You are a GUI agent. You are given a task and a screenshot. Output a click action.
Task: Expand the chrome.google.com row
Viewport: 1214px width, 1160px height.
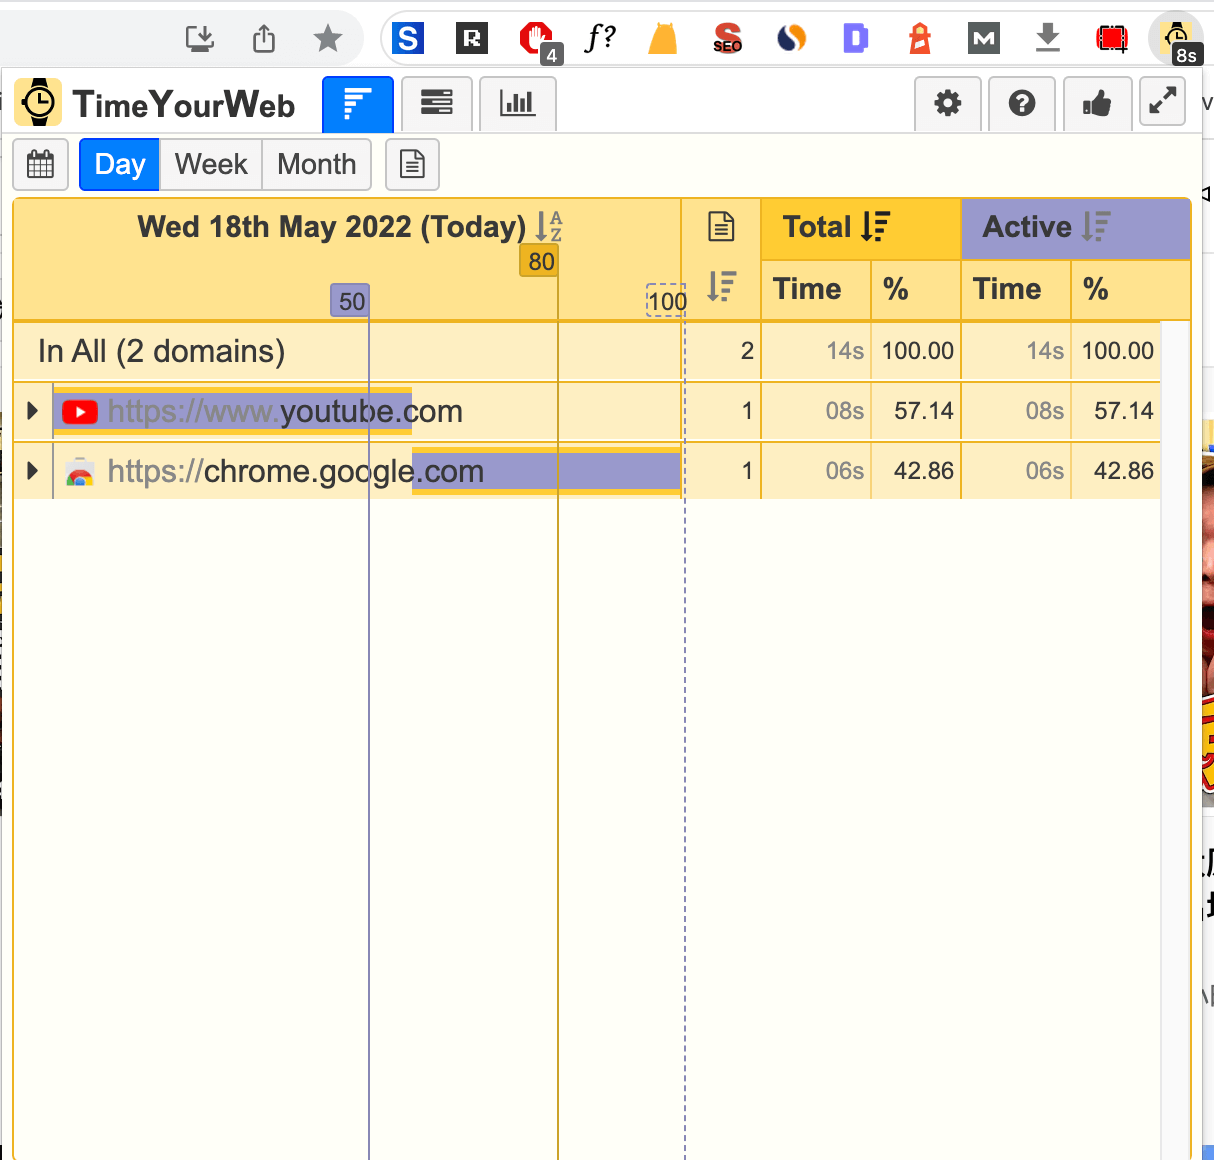[32, 471]
